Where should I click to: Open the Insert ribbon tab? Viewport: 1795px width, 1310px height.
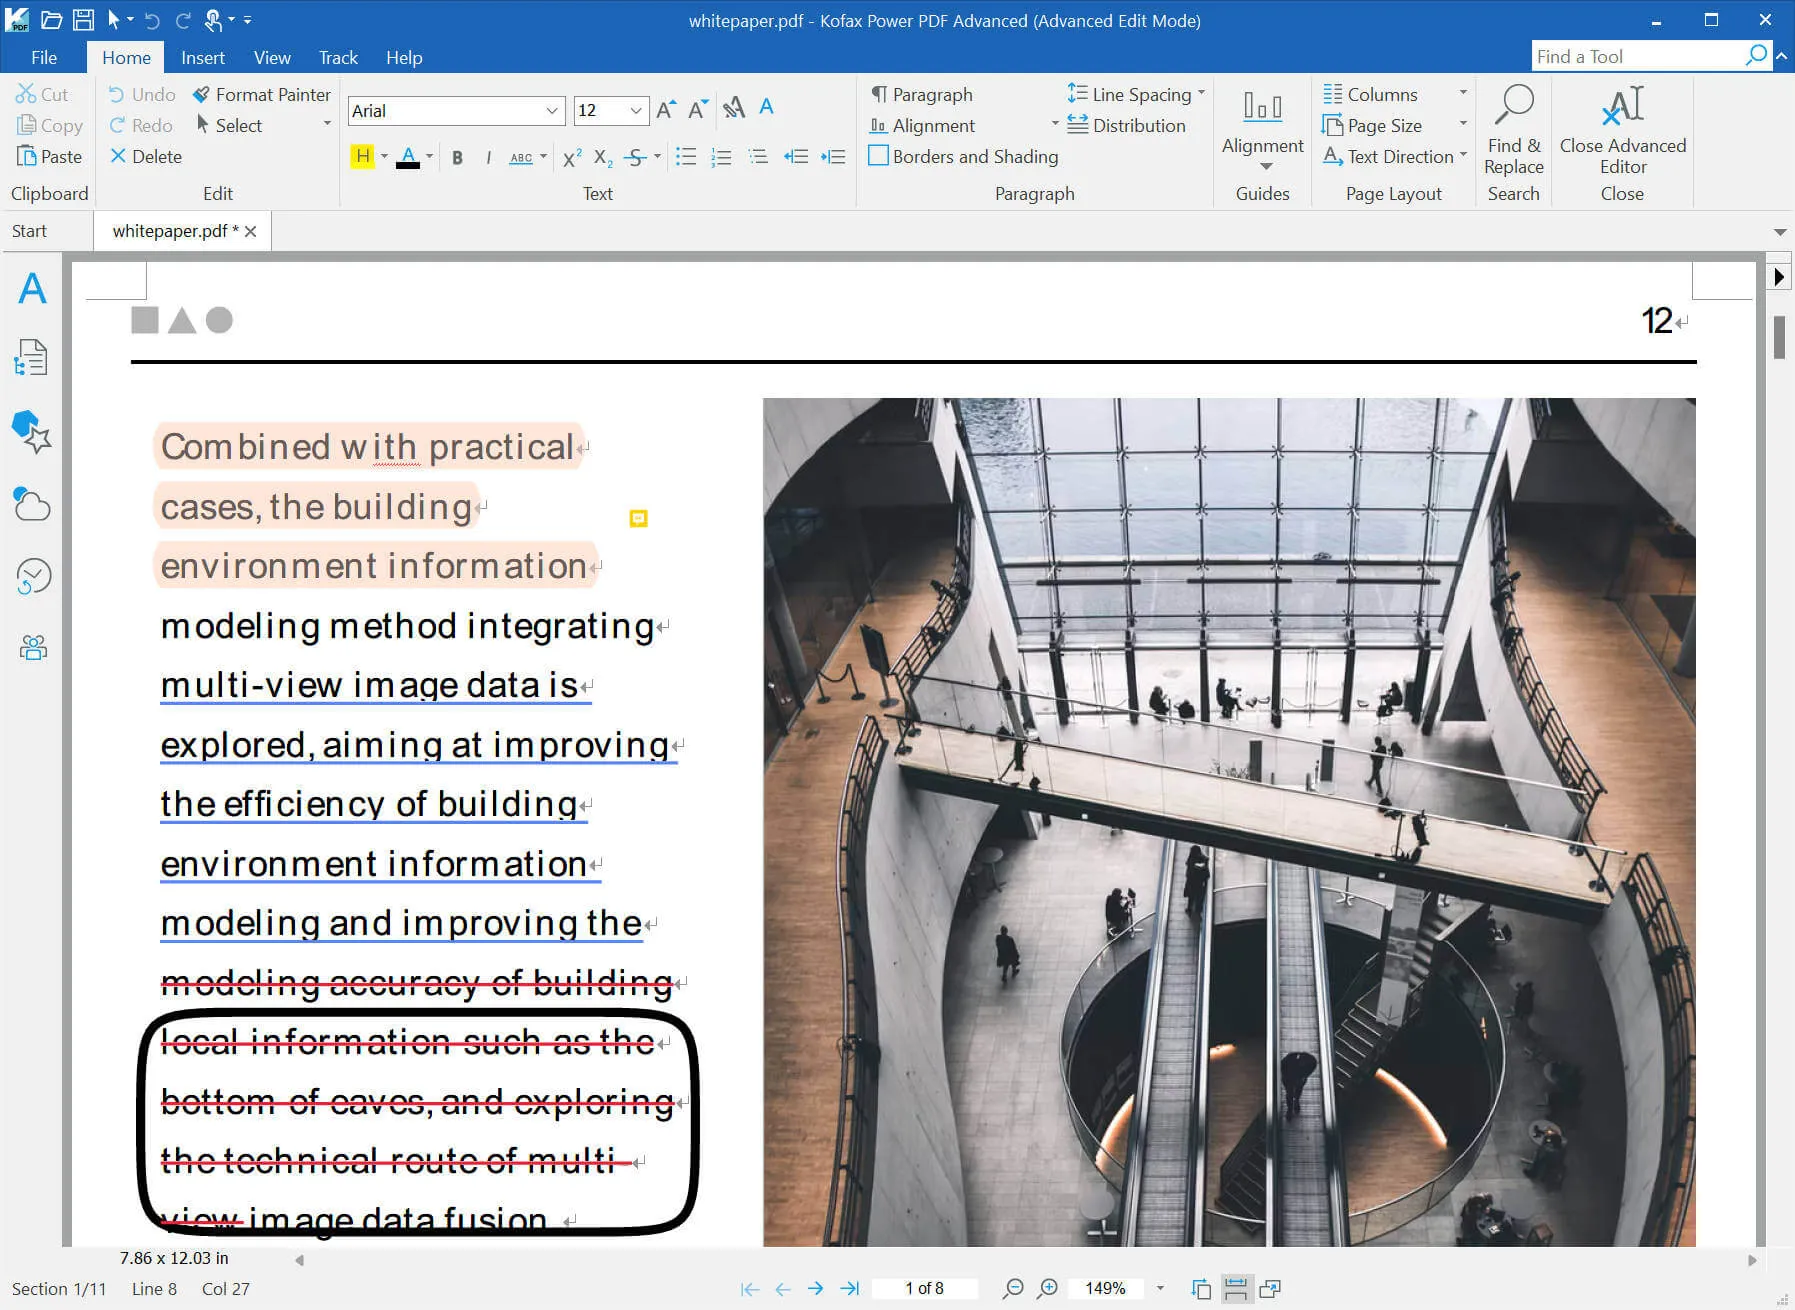(202, 58)
